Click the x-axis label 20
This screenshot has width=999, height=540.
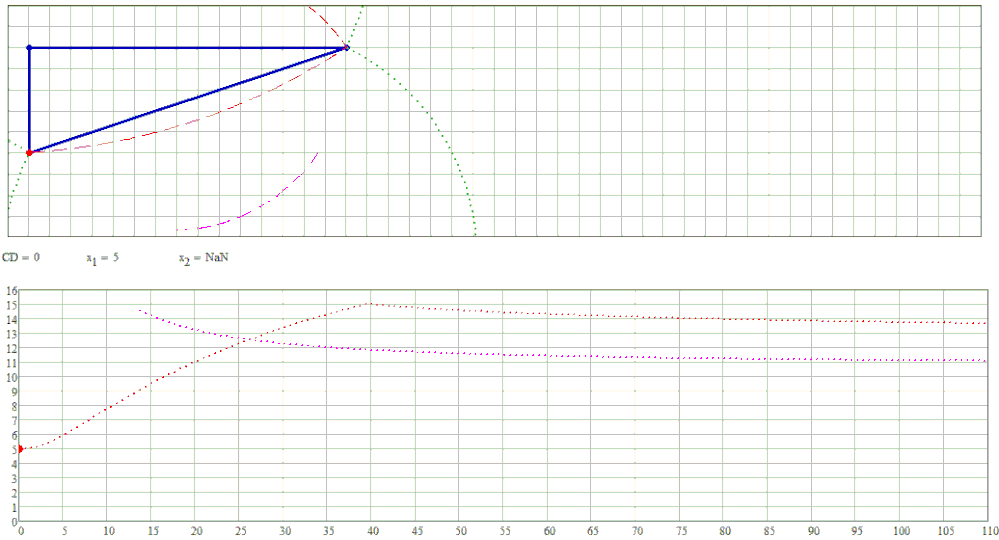pos(196,530)
